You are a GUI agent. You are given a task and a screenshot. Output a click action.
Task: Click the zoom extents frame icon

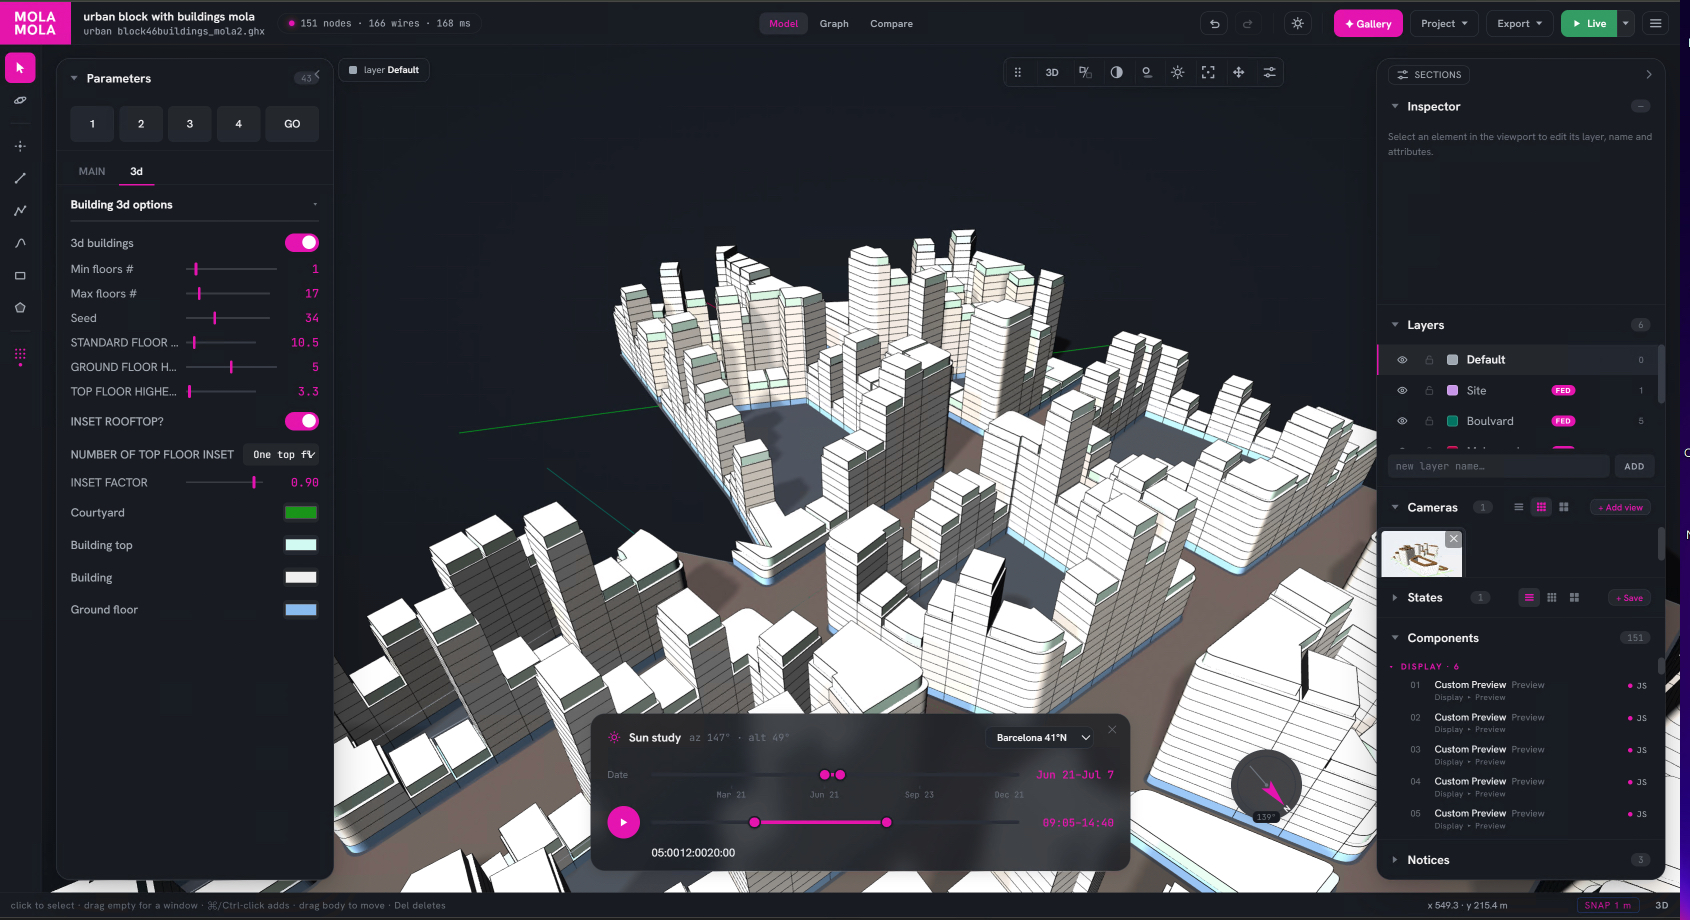point(1208,72)
